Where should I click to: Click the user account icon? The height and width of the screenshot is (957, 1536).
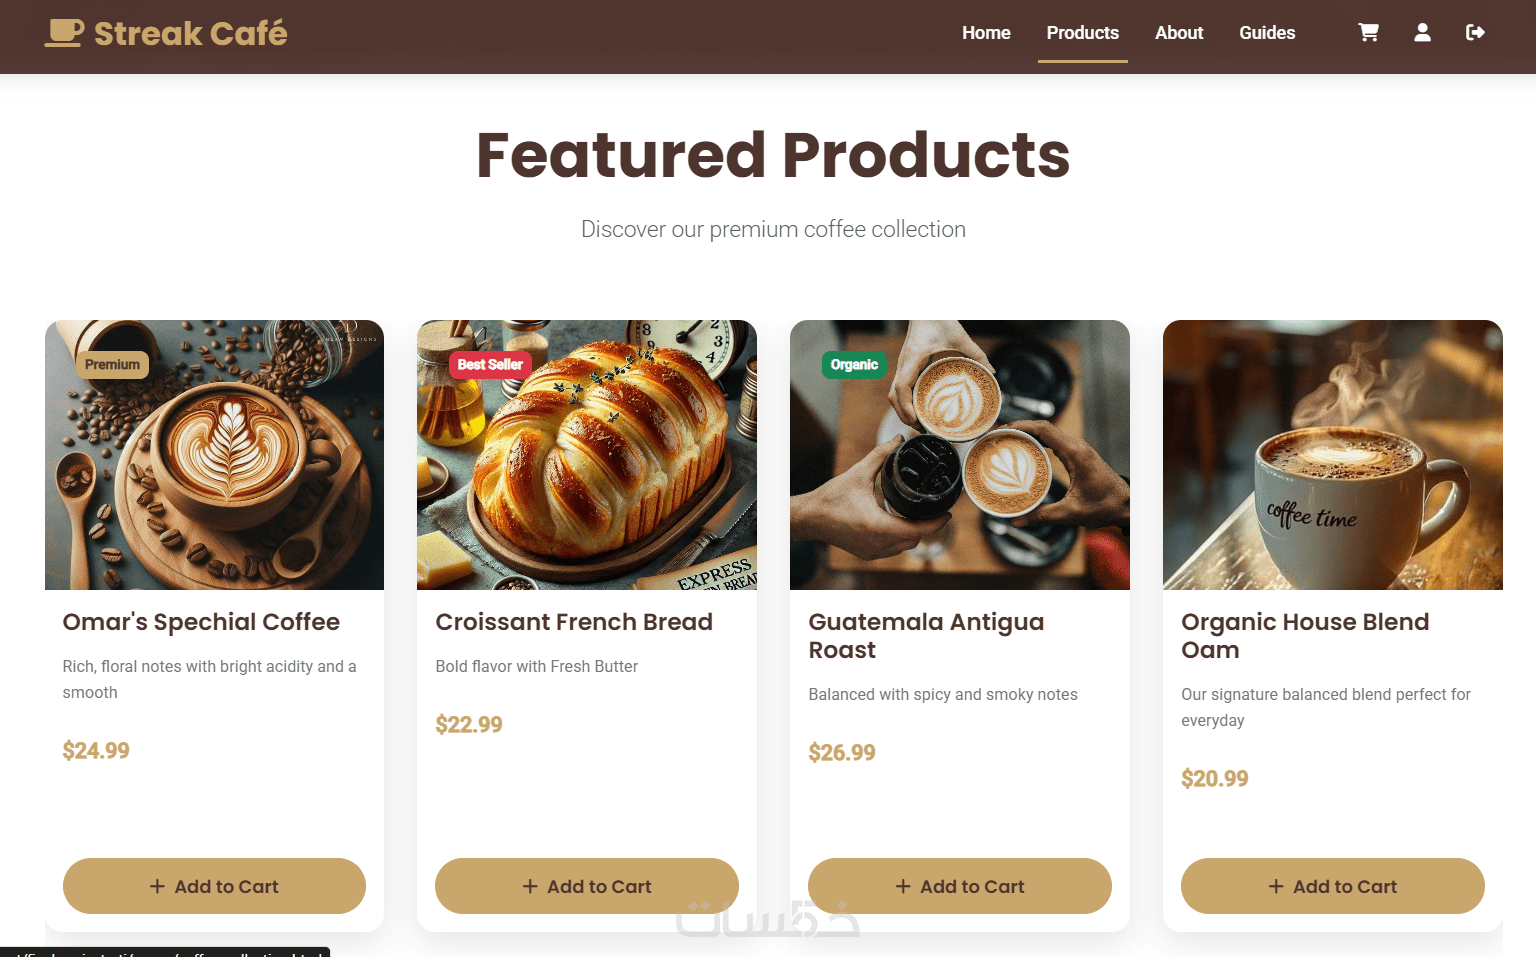1422,33
